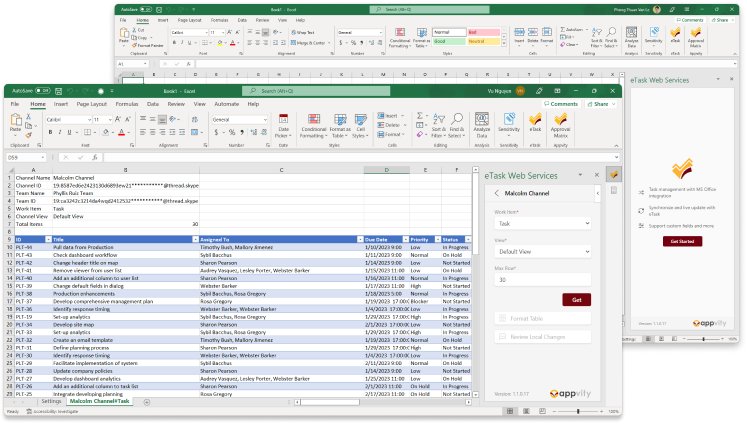This screenshot has height=424, width=747.
Task: Switch to Insert tab in front window
Action: click(61, 104)
